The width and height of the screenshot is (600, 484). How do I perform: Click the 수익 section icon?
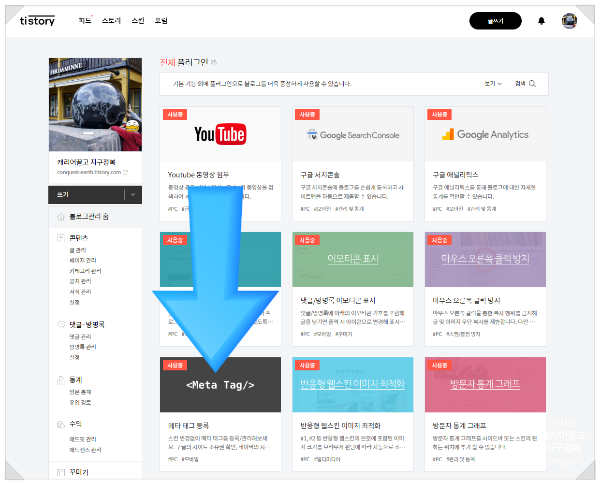point(60,424)
